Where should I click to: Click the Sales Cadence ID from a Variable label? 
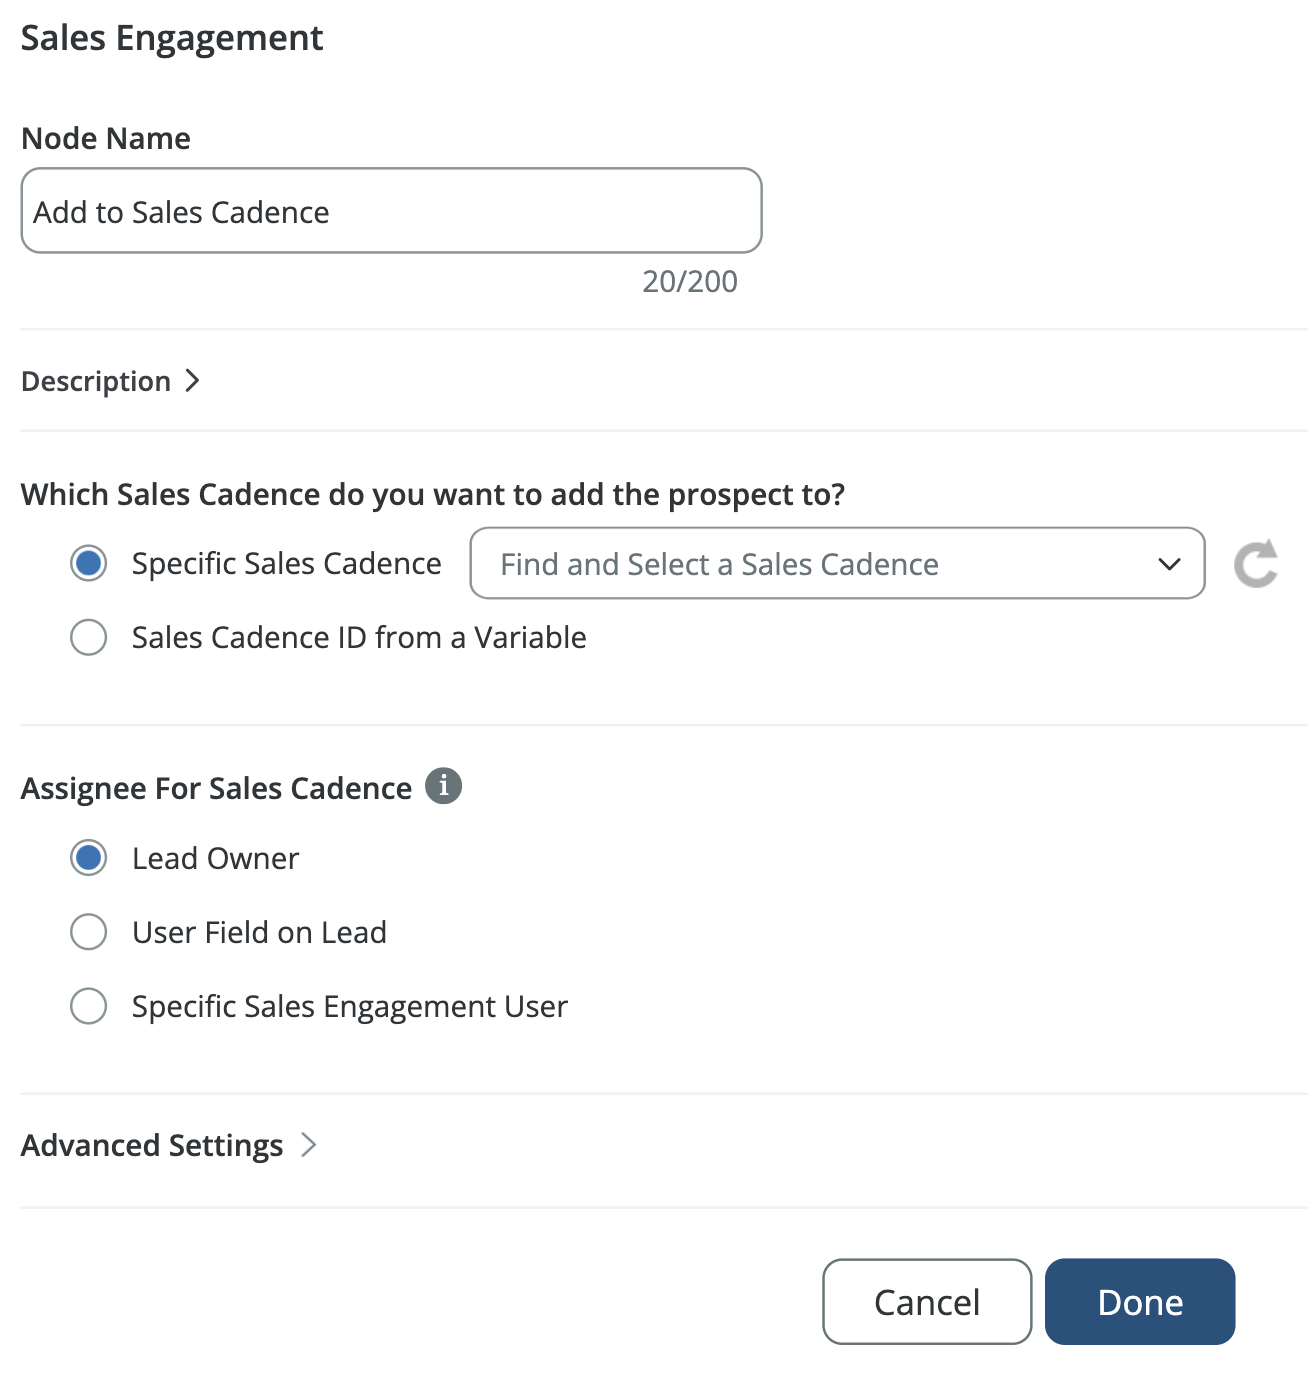click(359, 637)
